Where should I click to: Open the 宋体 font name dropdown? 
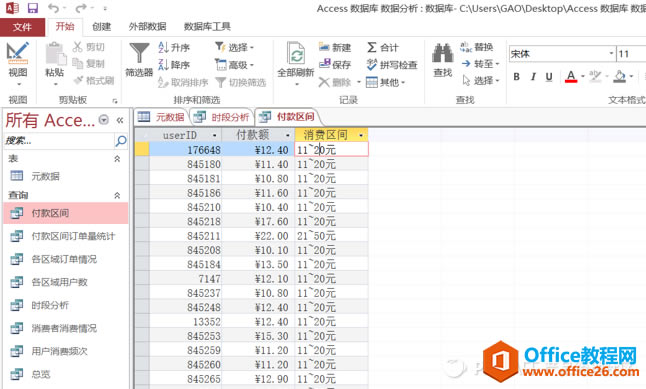pyautogui.click(x=611, y=54)
